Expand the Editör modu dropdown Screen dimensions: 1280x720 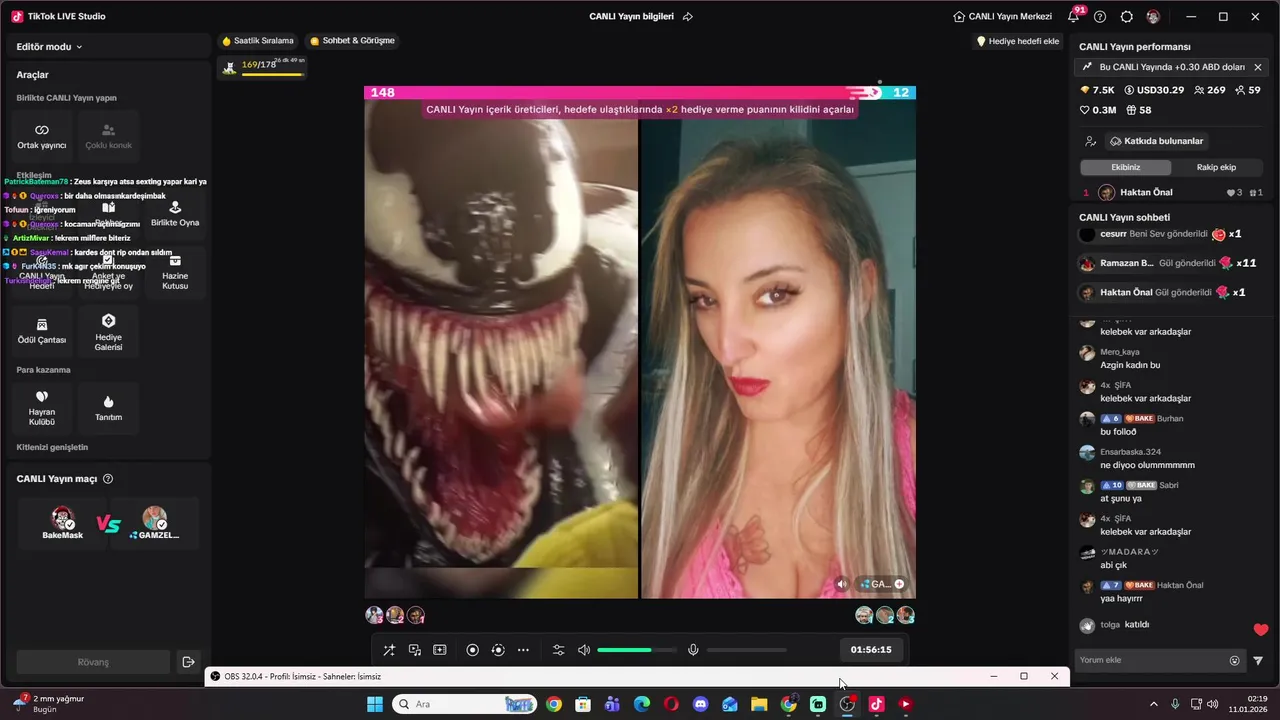coord(49,47)
